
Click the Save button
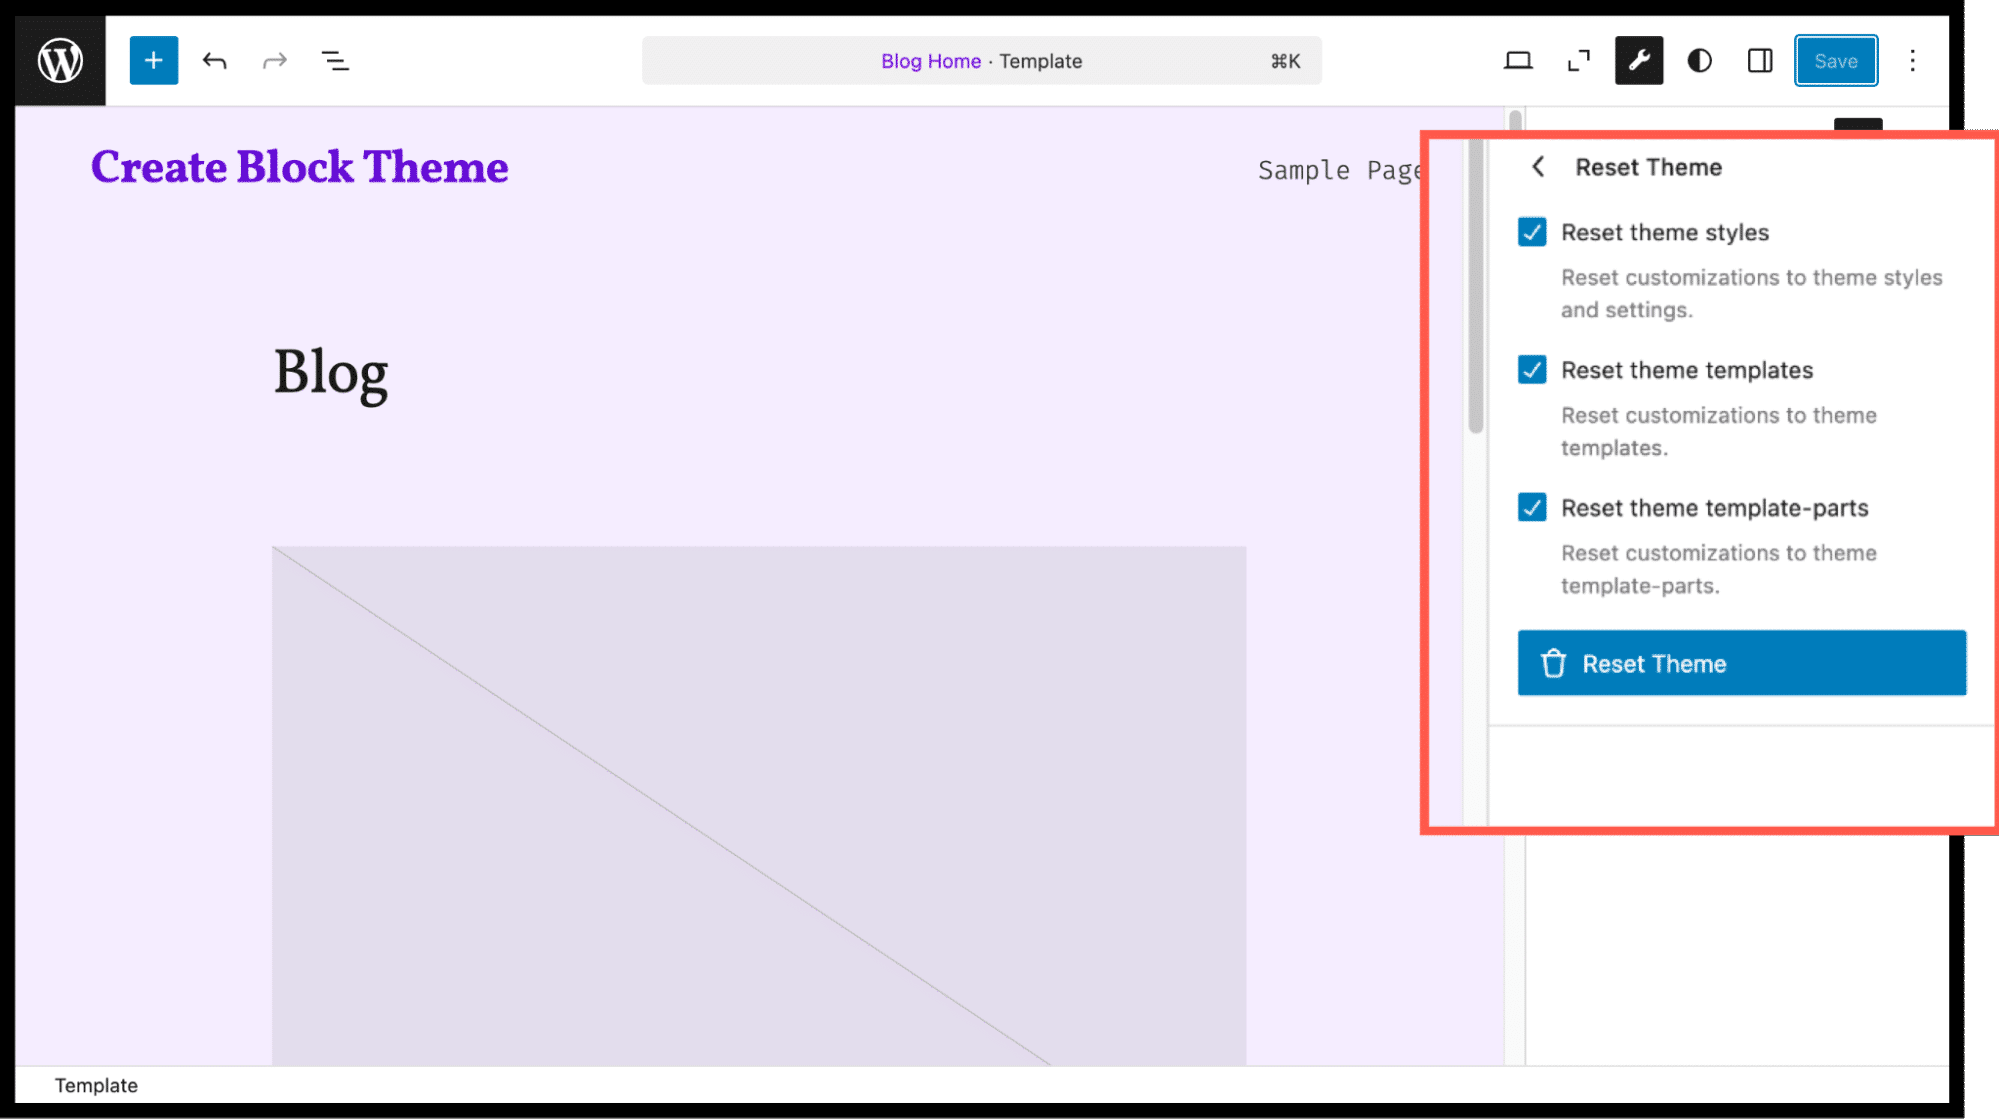(1836, 61)
